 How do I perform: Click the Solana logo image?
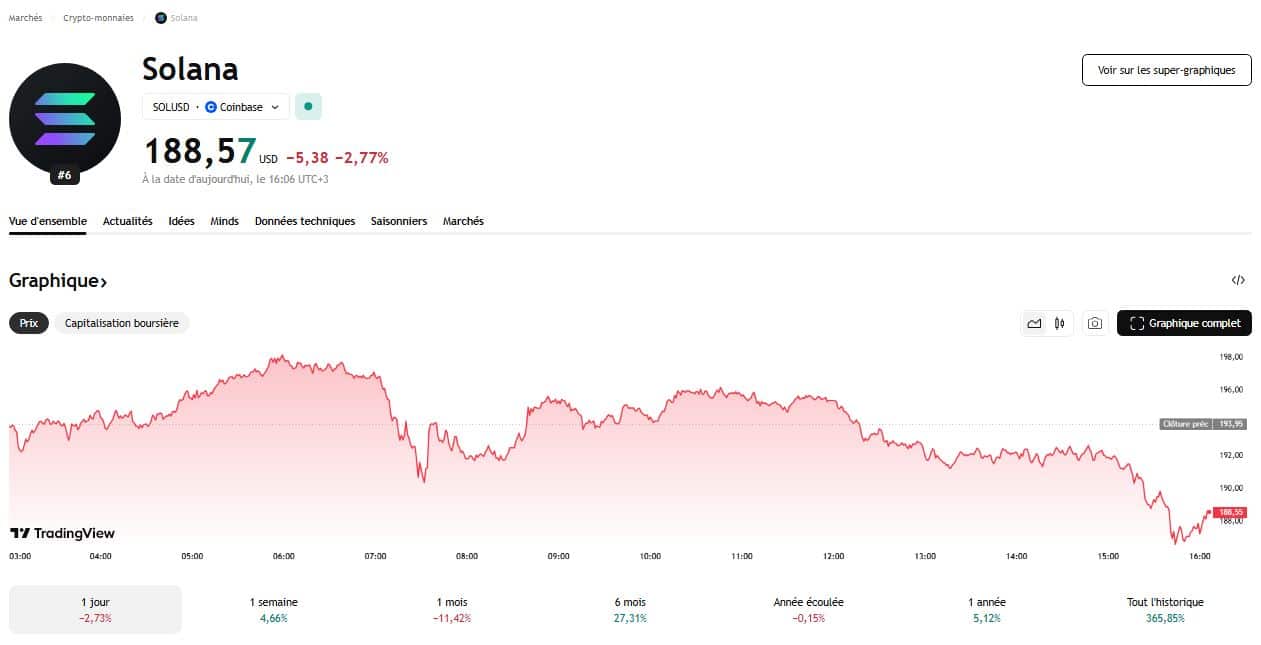pyautogui.click(x=65, y=119)
